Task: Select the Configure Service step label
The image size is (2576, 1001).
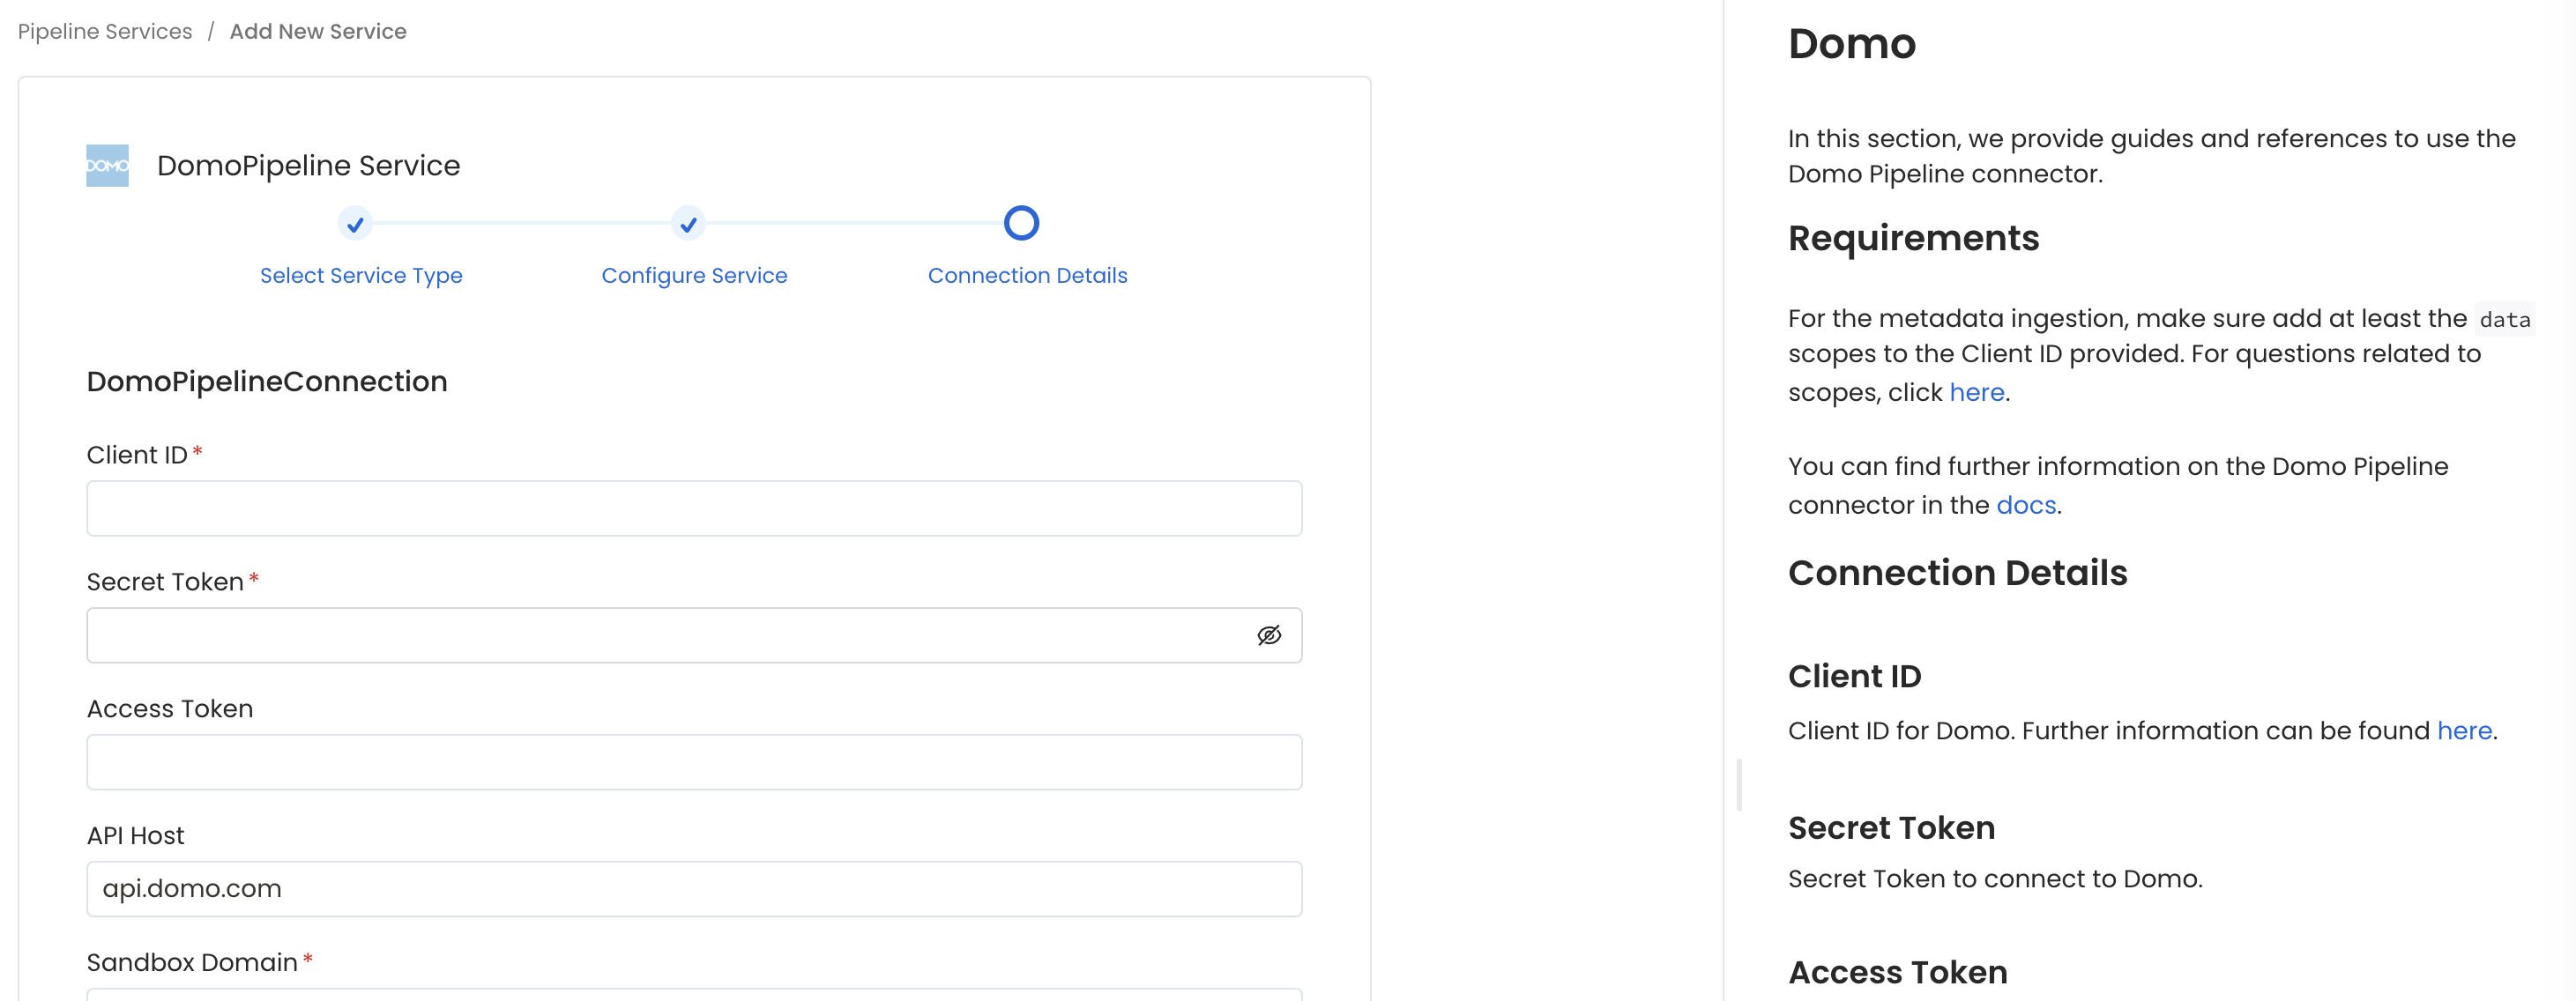Action: point(694,275)
